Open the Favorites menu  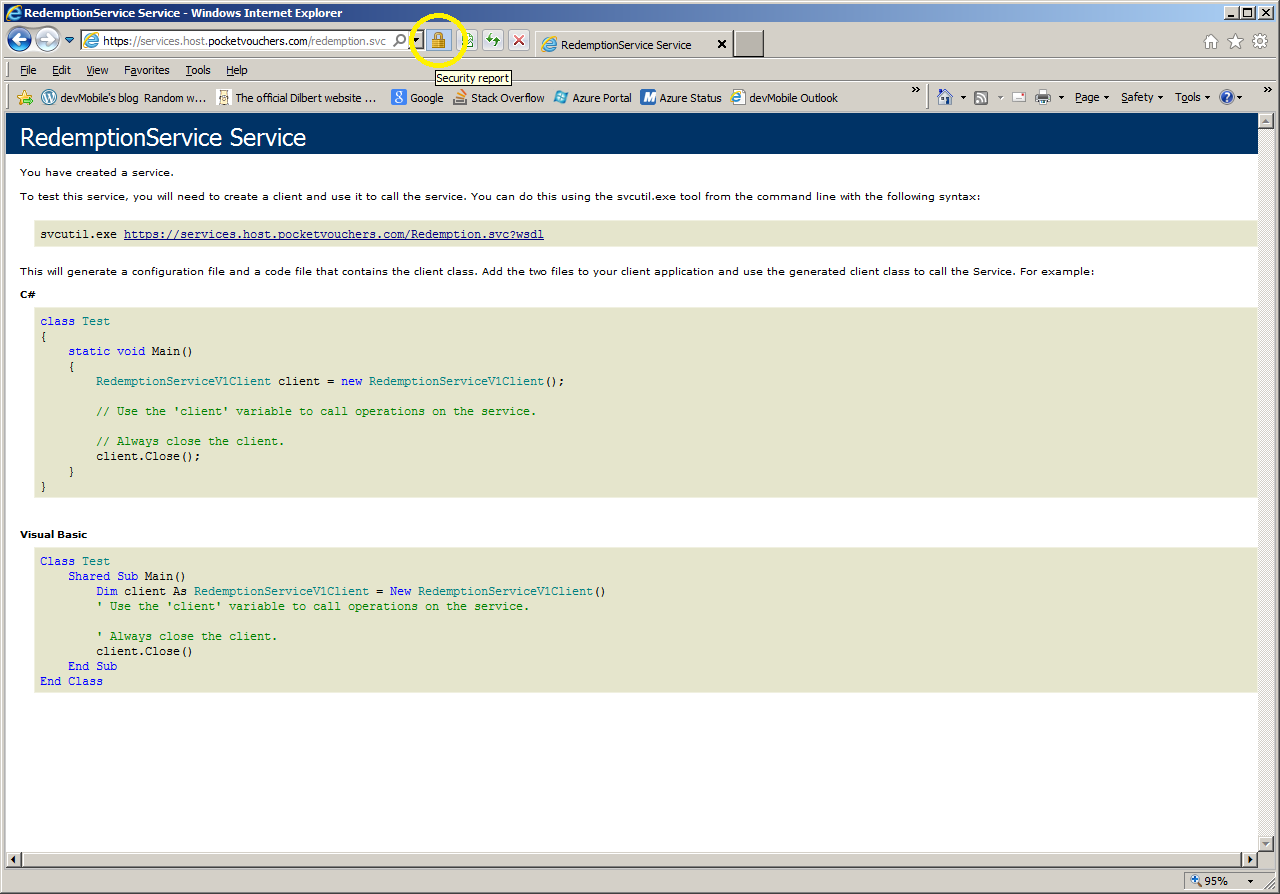pyautogui.click(x=146, y=70)
